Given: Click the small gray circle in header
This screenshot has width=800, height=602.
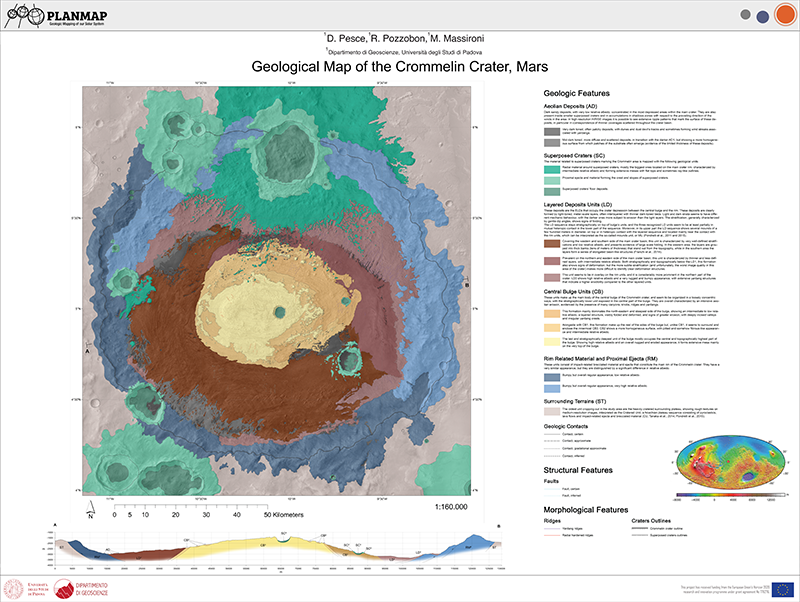Looking at the screenshot, I should [745, 15].
